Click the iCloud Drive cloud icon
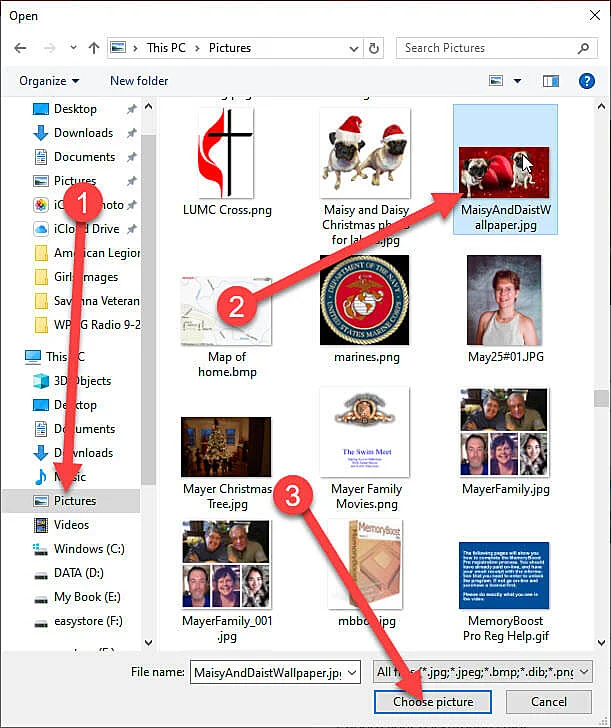This screenshot has width=611, height=728. [41, 229]
